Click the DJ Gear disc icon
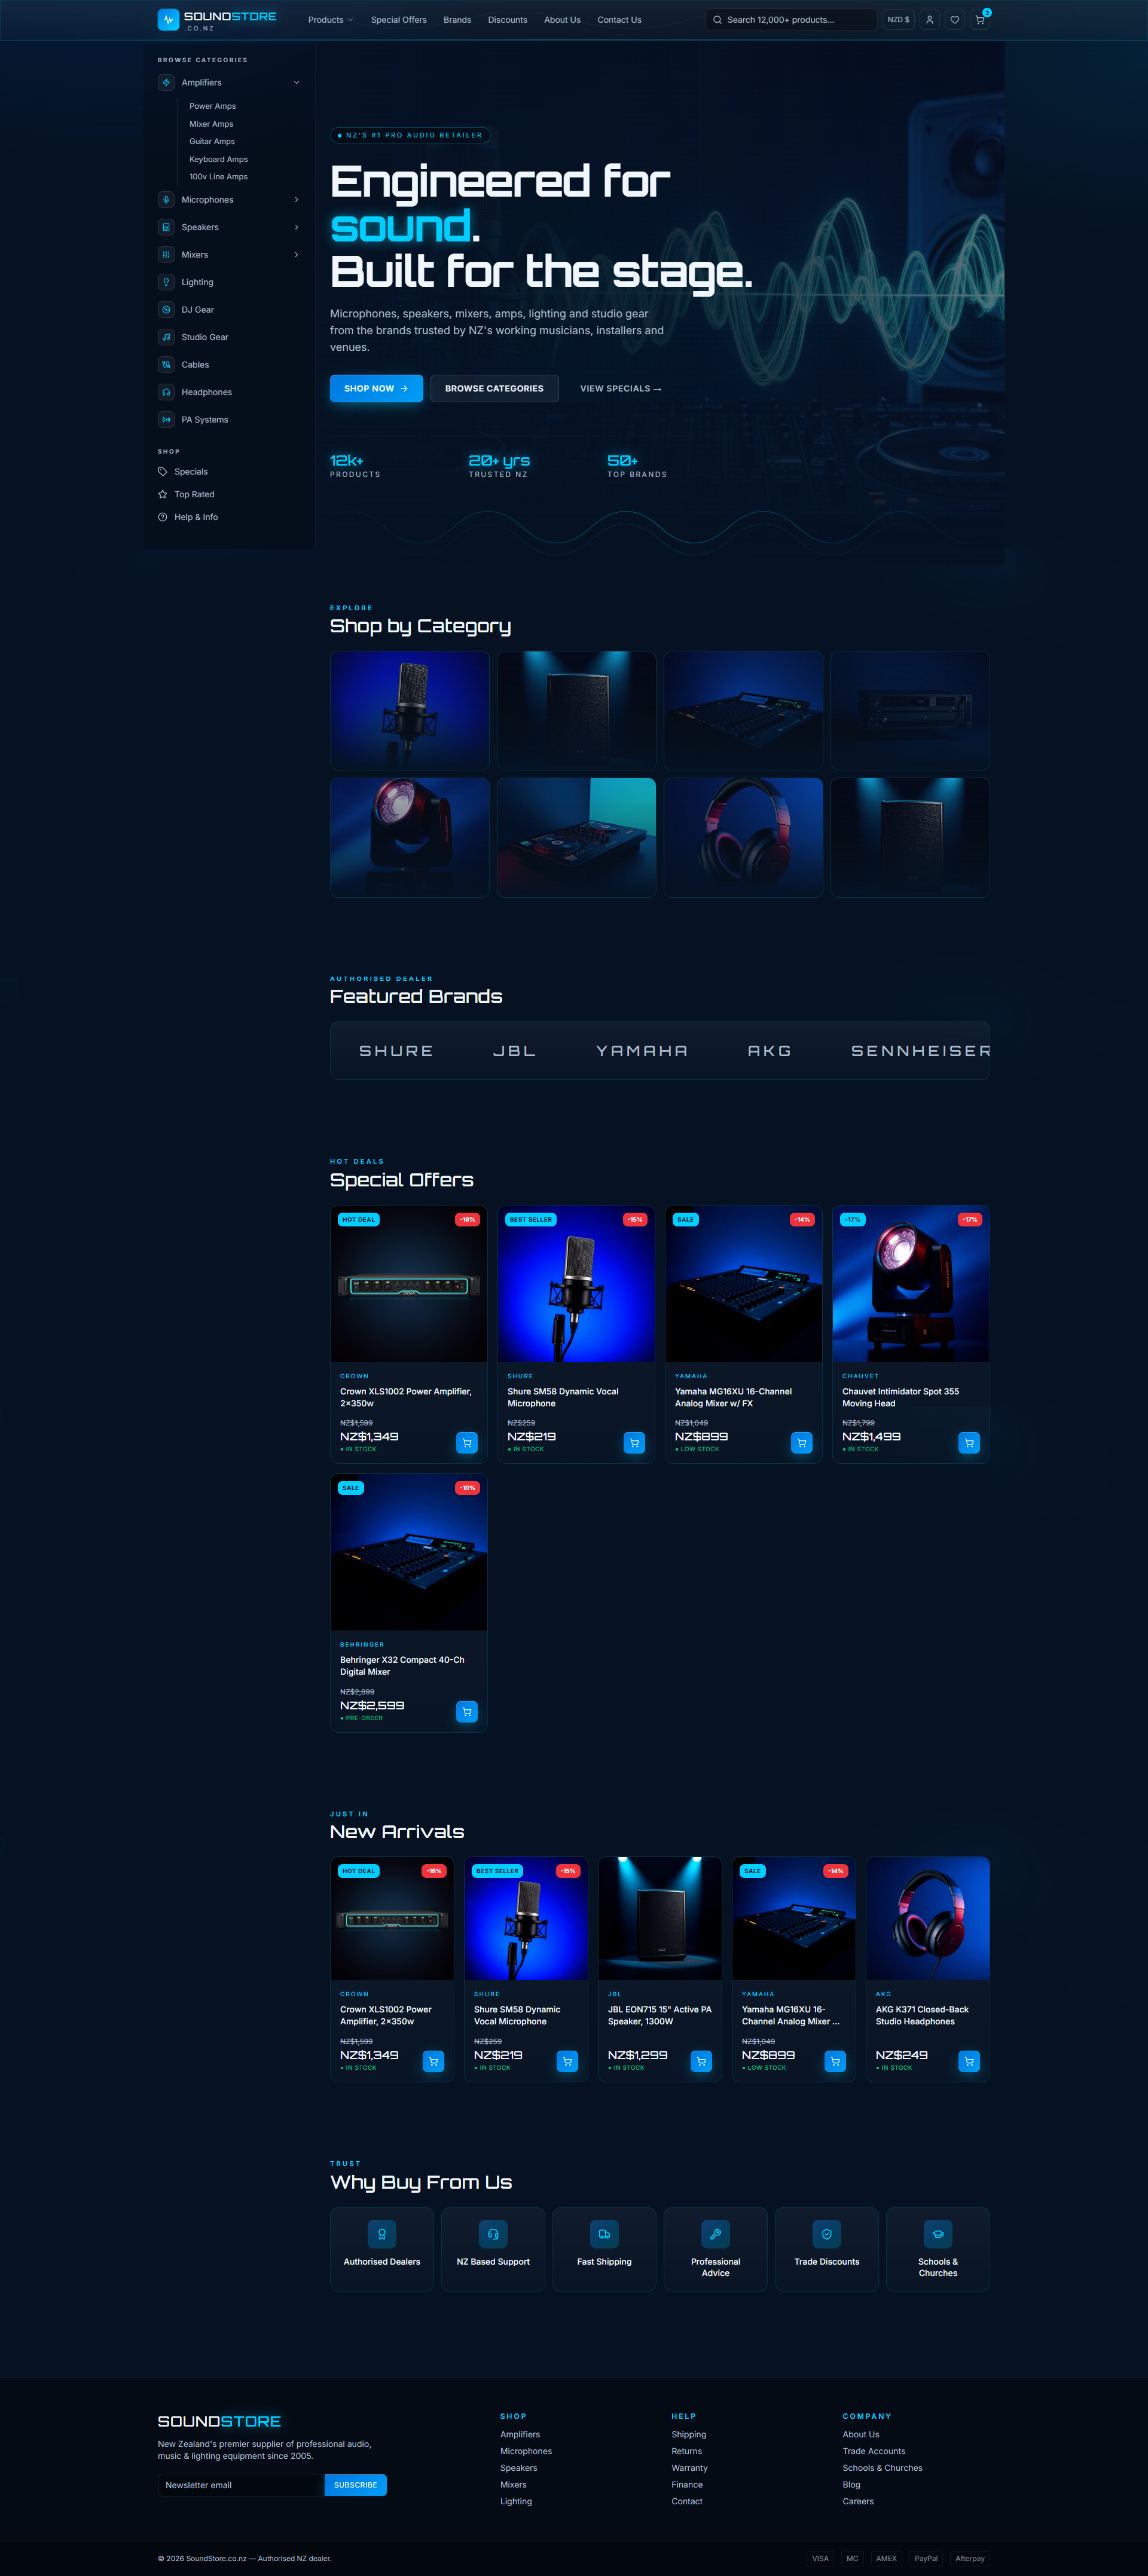The height and width of the screenshot is (2576, 1148). pos(166,310)
